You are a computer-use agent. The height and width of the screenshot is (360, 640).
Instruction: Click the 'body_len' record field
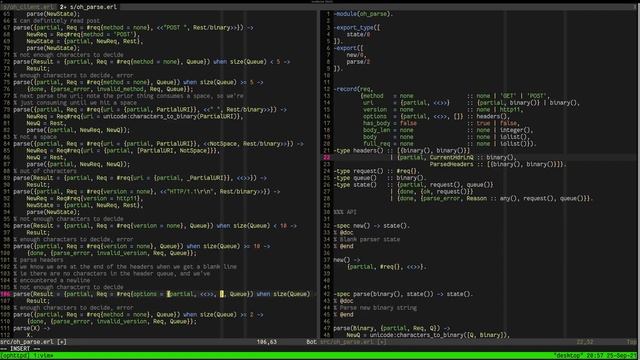click(x=376, y=130)
